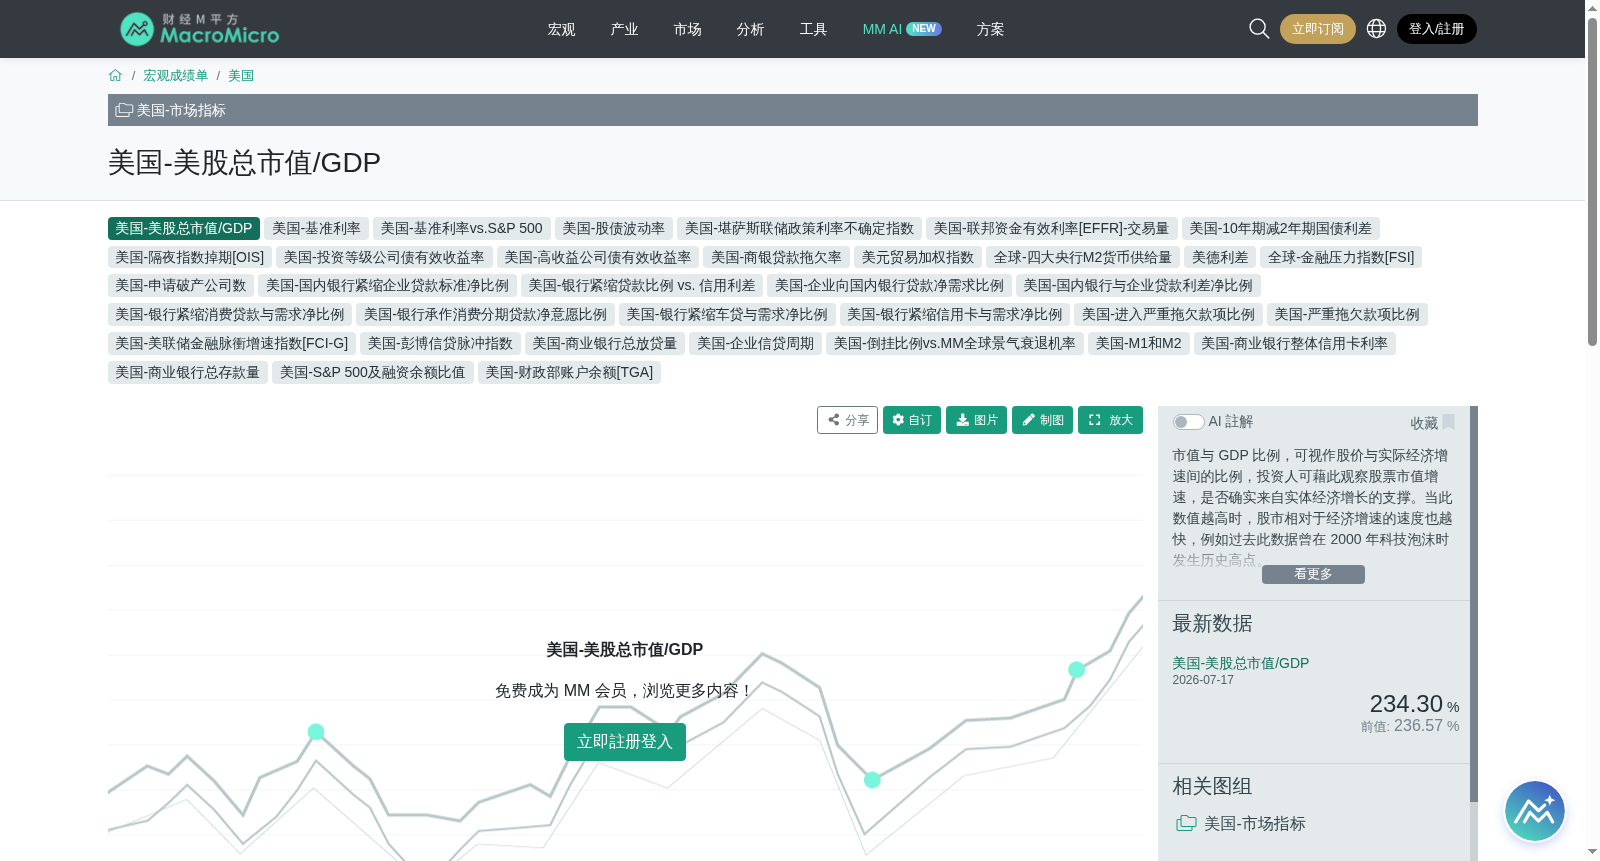The width and height of the screenshot is (1600, 861).
Task: Select the 美国-M1和M2 chart tag
Action: click(x=1138, y=344)
